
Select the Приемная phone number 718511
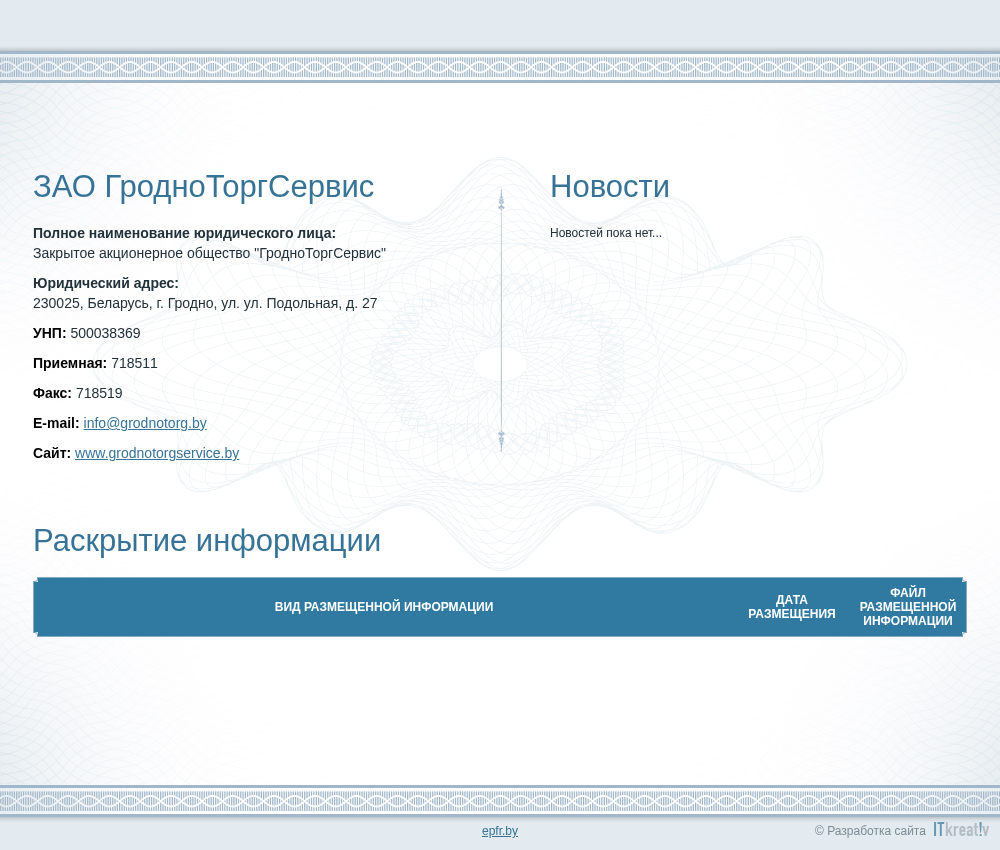(x=134, y=363)
